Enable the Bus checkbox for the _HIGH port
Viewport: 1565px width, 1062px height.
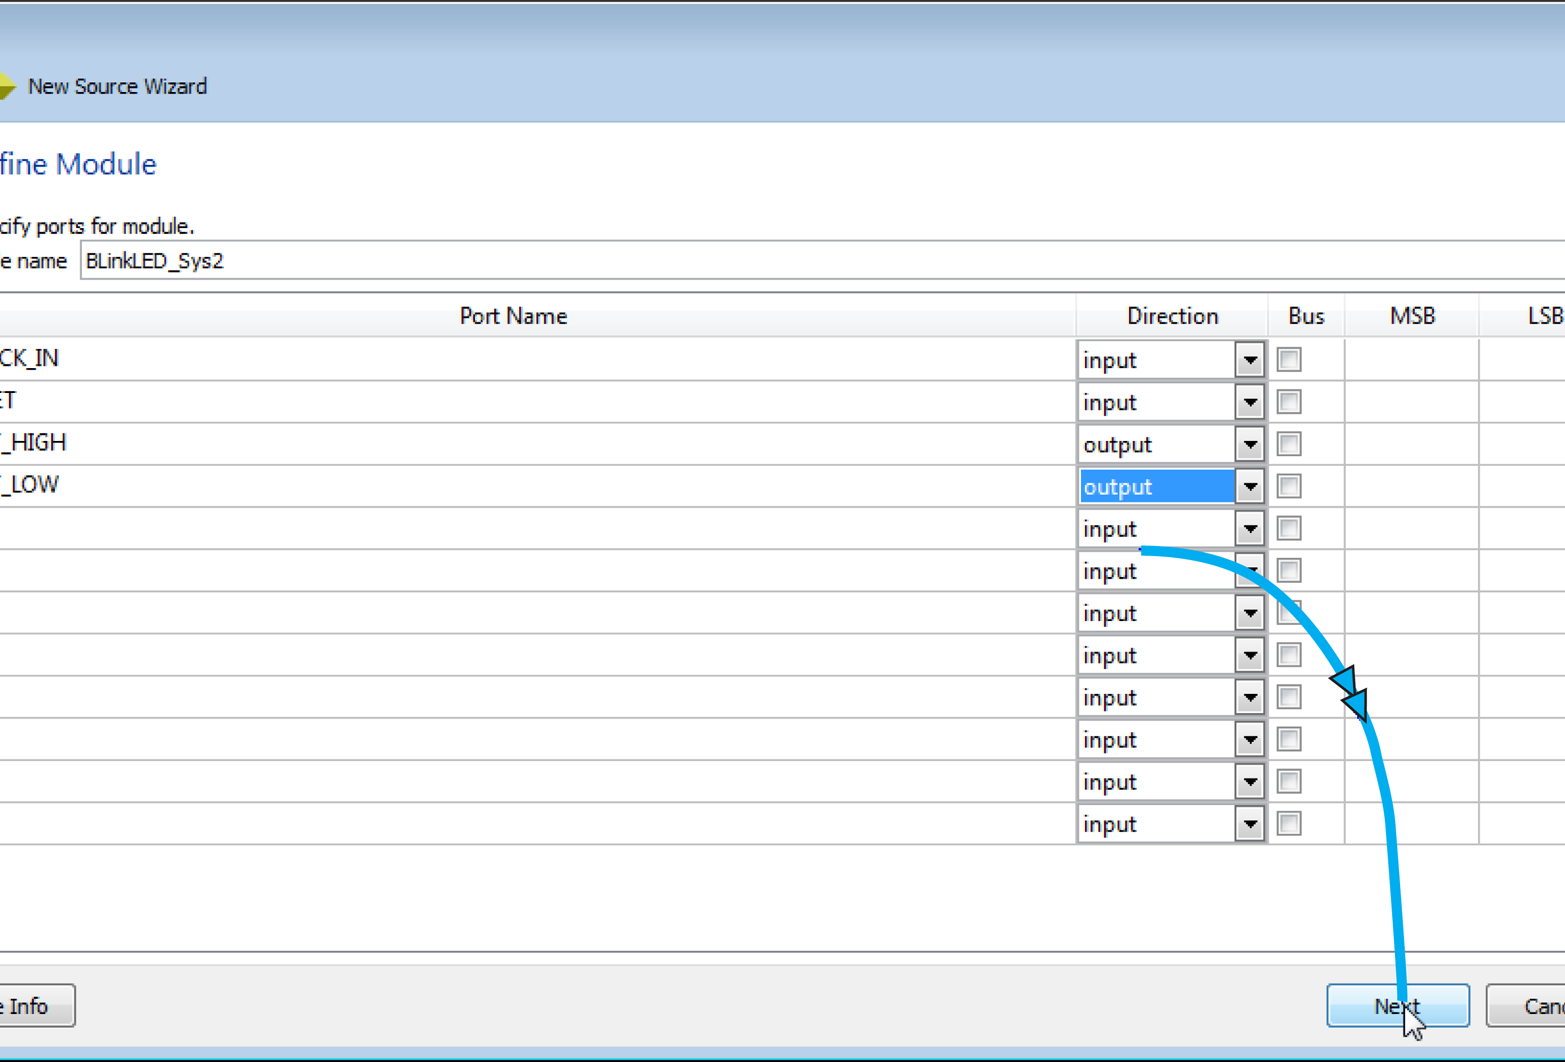click(x=1289, y=443)
